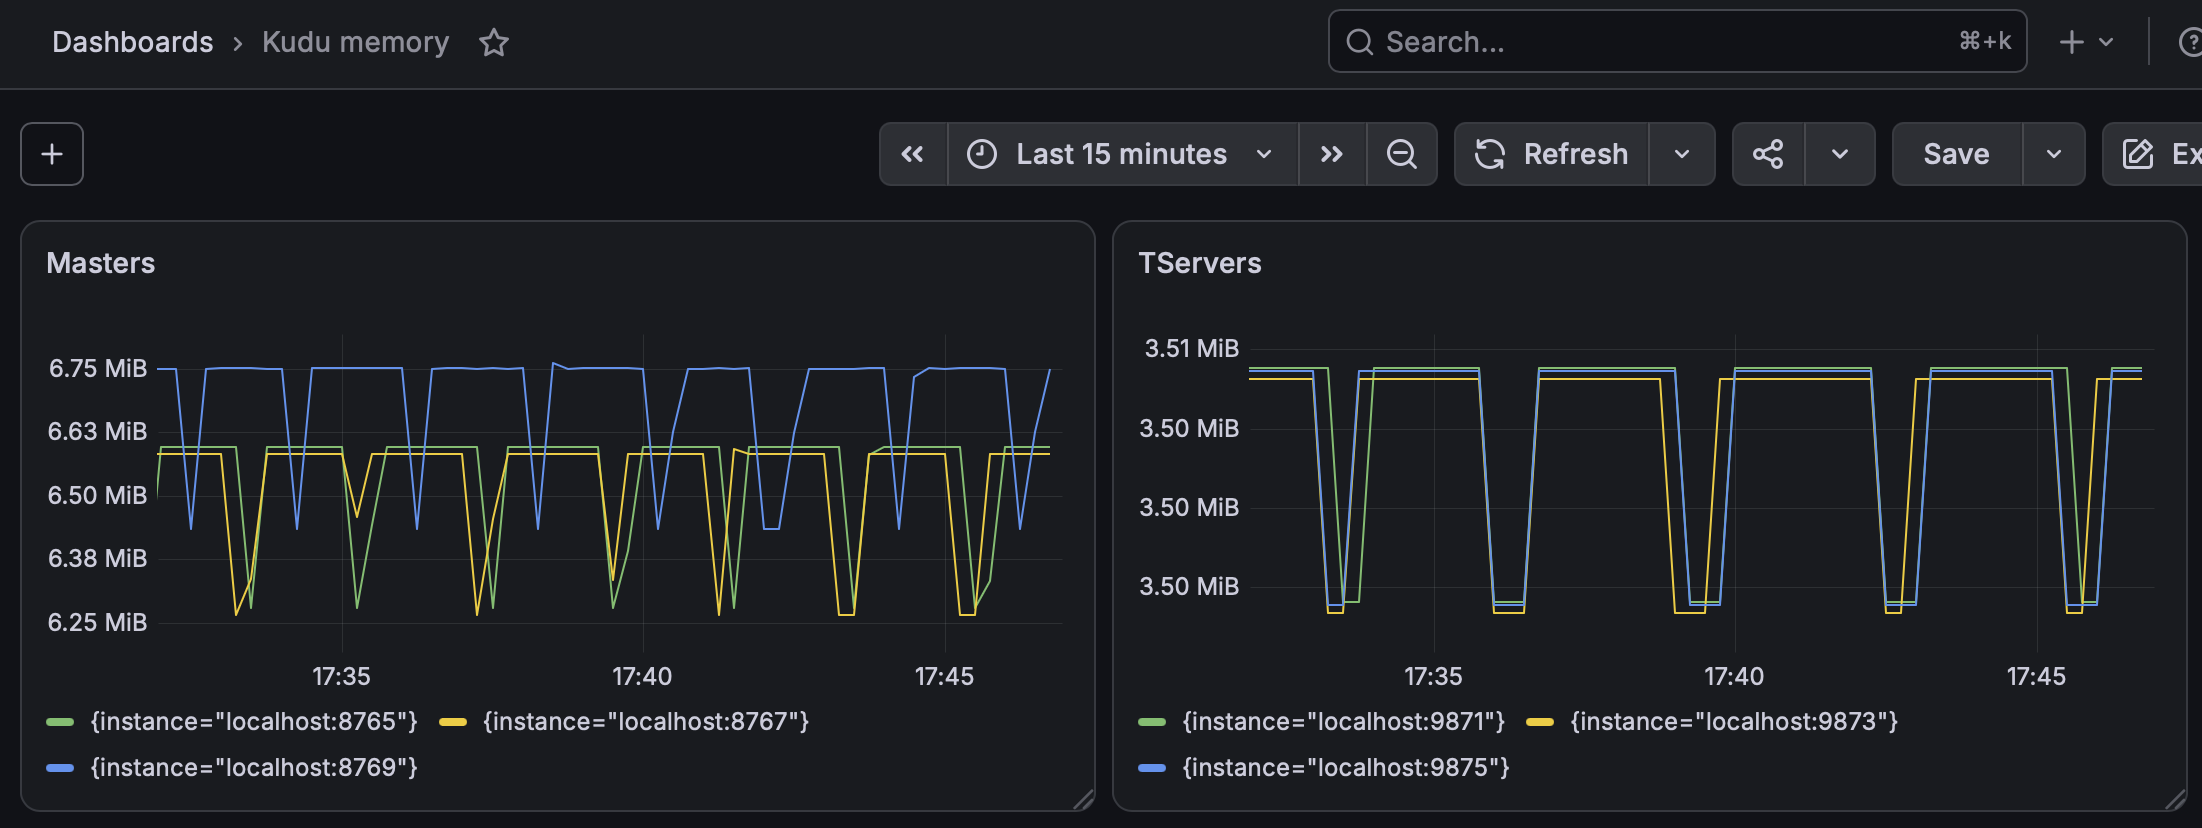Viewport: 2202px width, 828px height.
Task: Toggle localhost:8765 series in Masters legend
Action: tap(254, 722)
